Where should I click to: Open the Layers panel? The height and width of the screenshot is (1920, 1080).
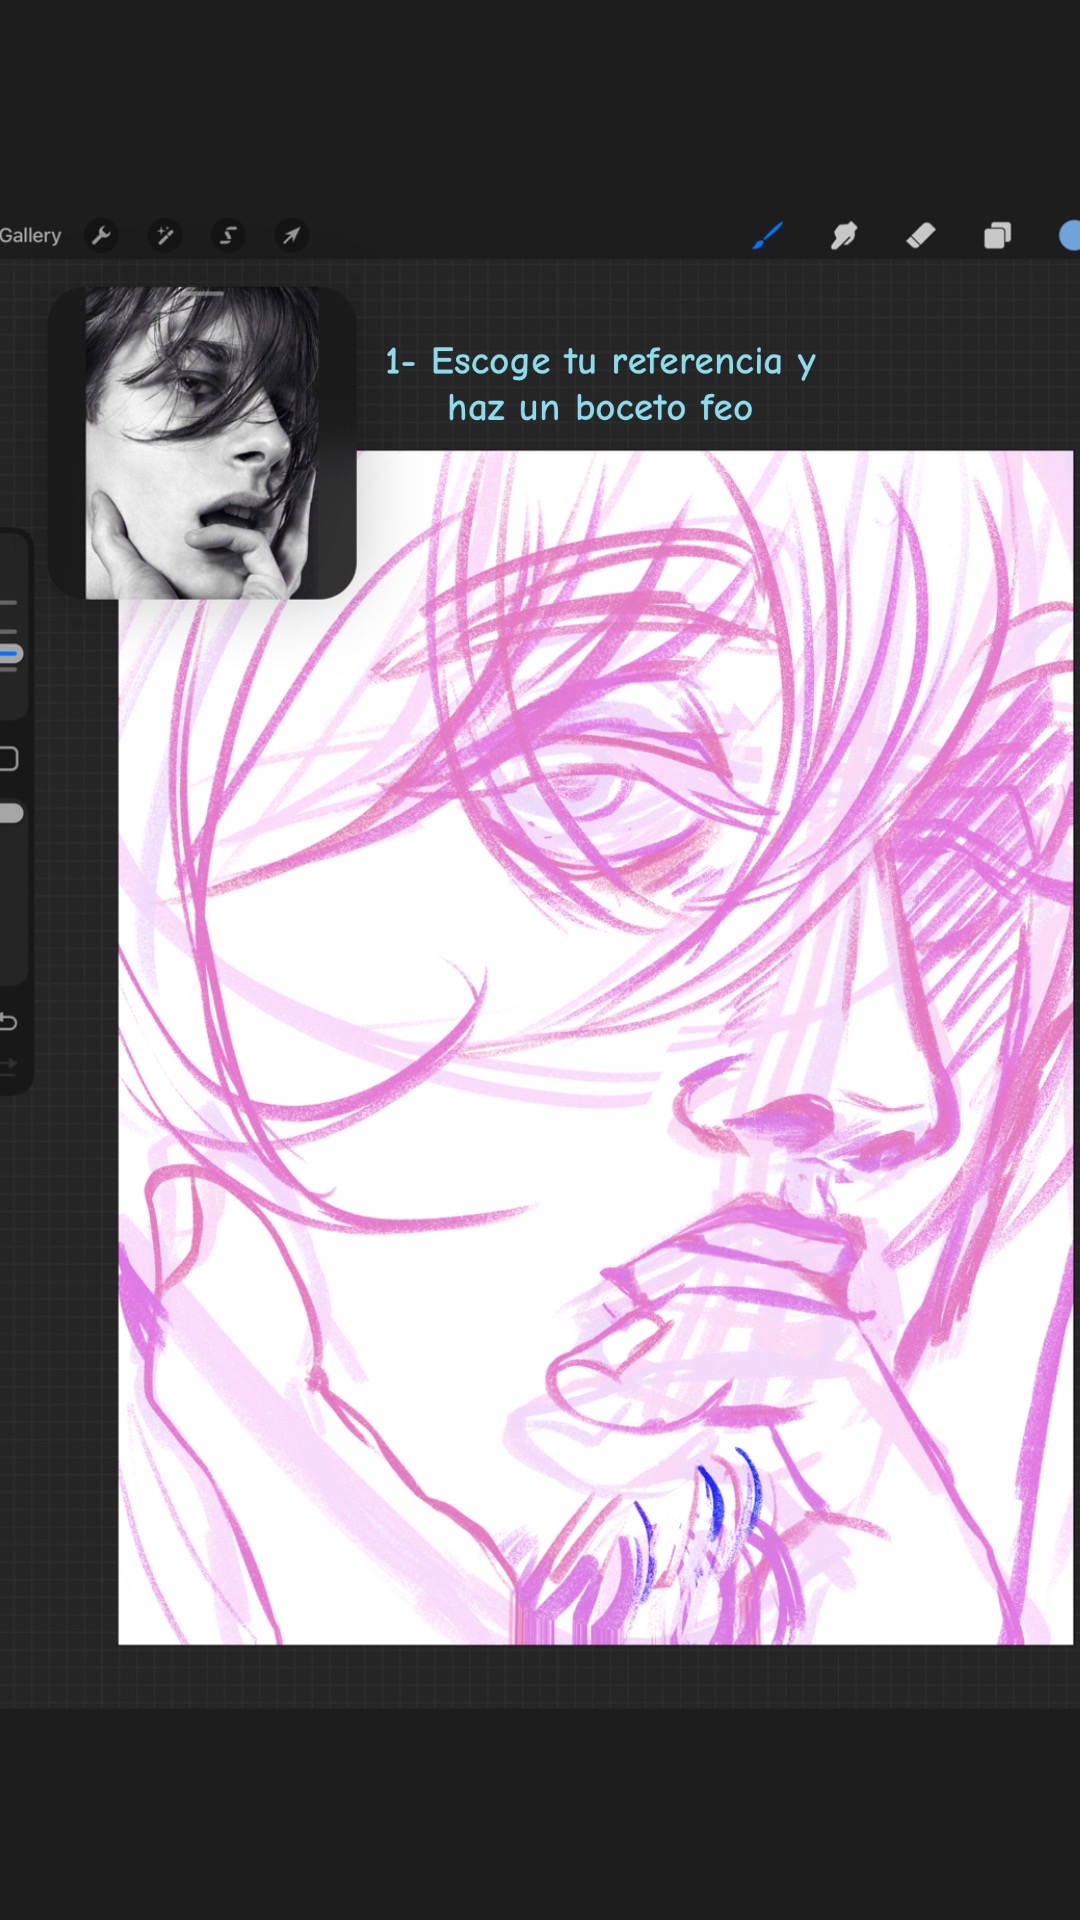pyautogui.click(x=997, y=236)
